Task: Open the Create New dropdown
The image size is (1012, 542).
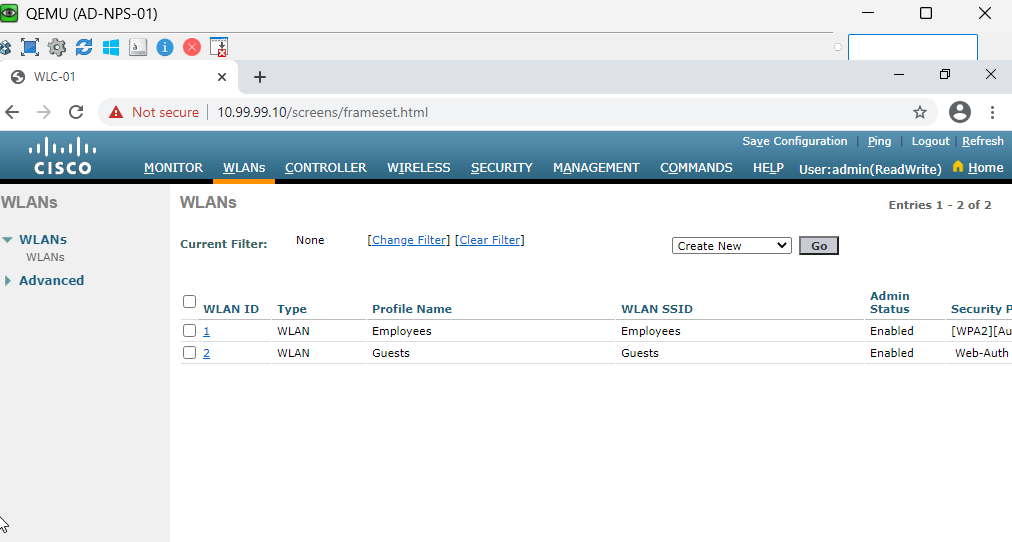Action: 731,246
